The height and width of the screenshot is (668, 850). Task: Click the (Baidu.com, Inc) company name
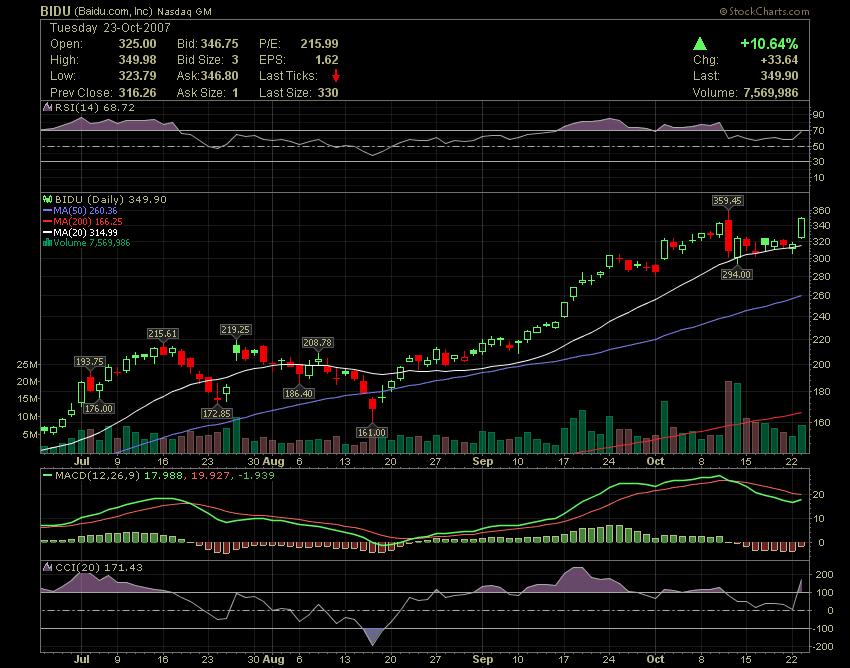point(113,11)
